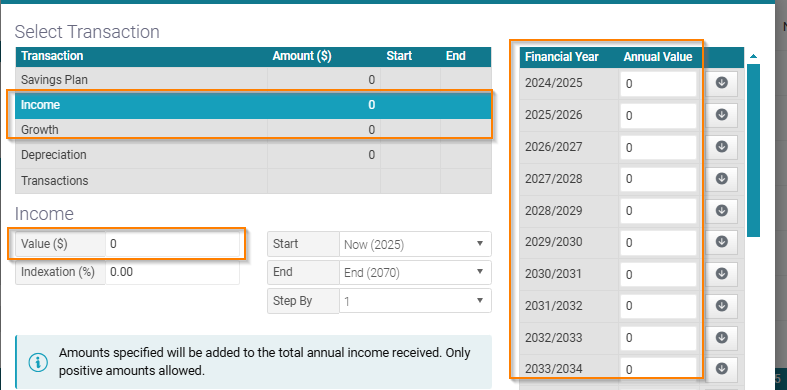Select the Transactions row

(253, 181)
